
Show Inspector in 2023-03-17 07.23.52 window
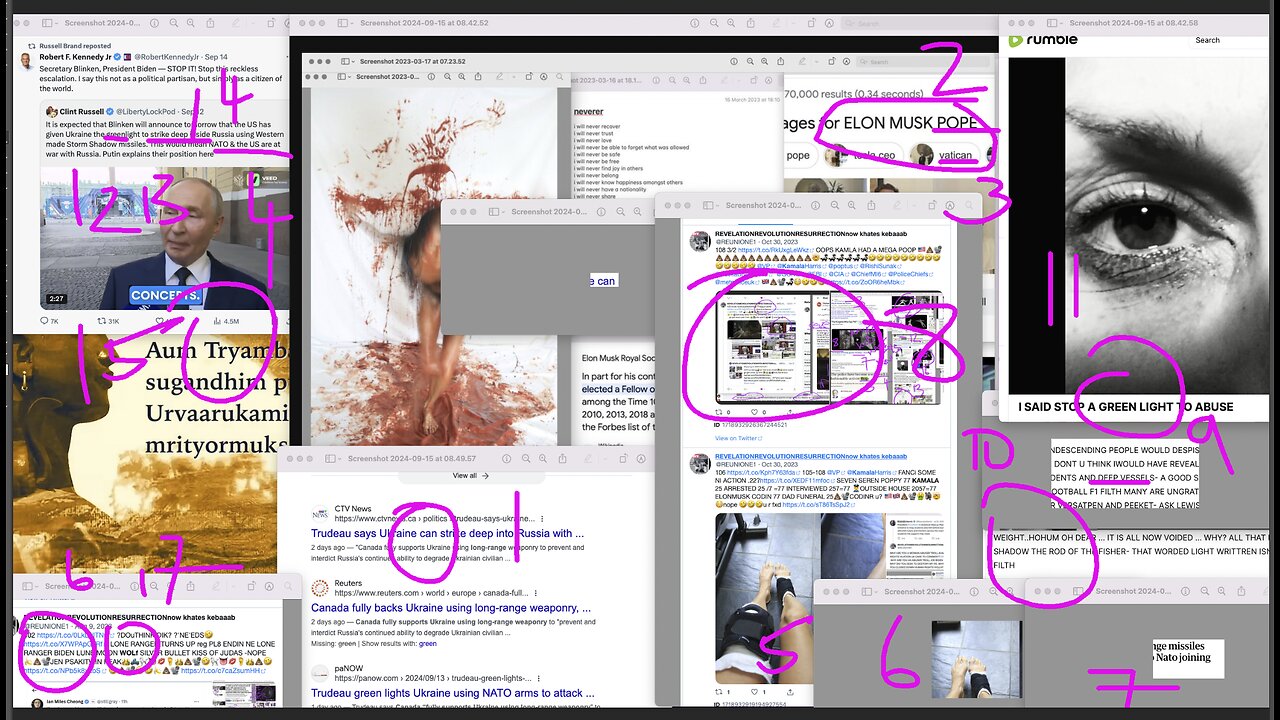734,61
